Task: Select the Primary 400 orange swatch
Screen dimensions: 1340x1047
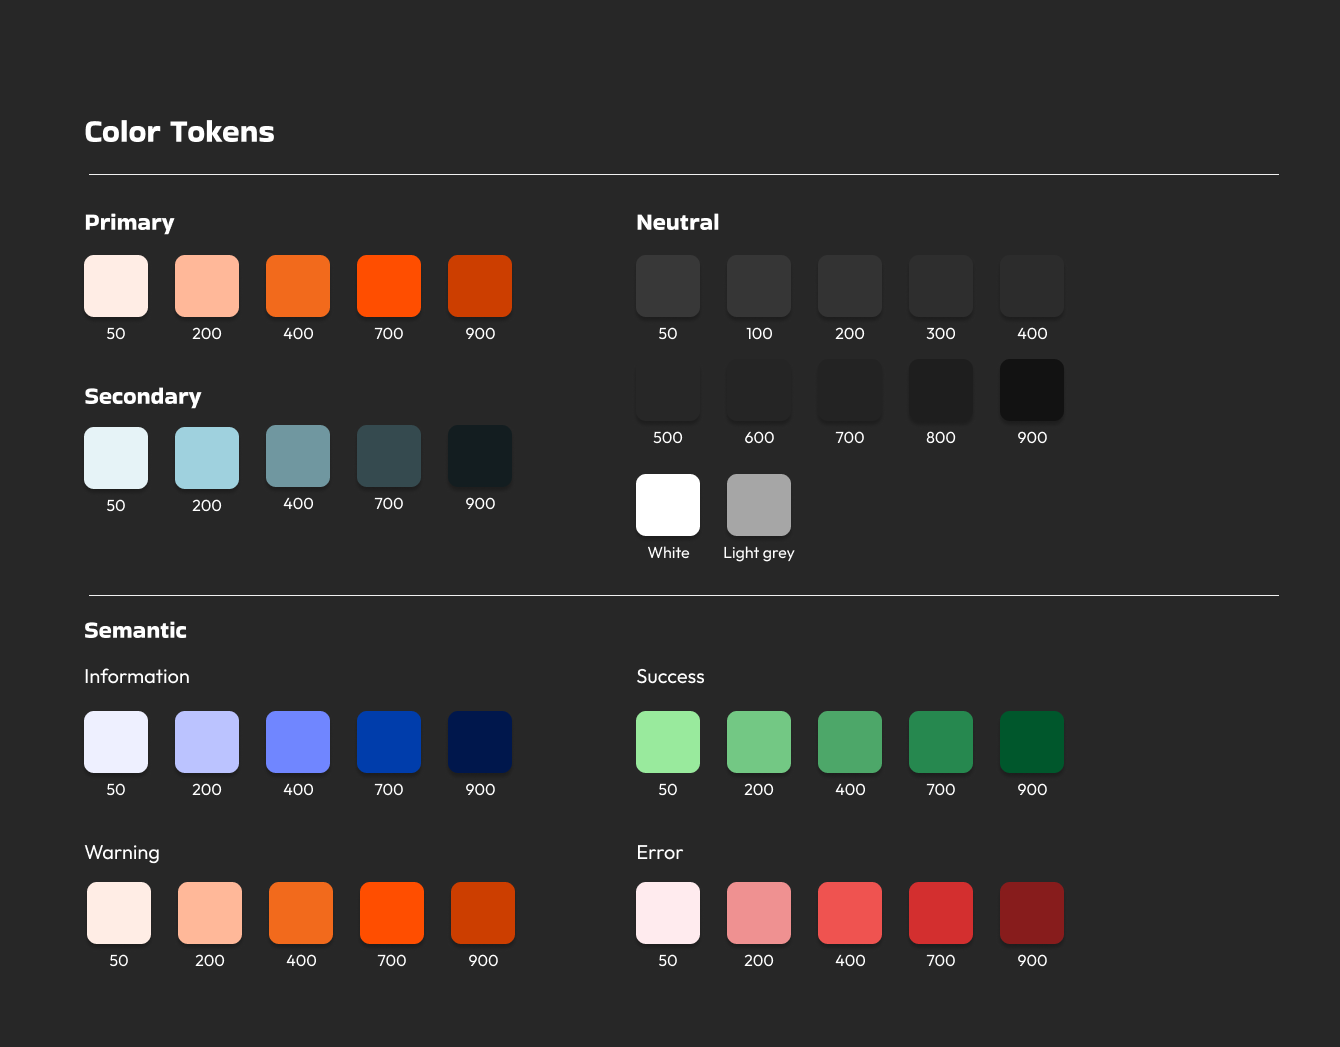Action: tap(298, 285)
